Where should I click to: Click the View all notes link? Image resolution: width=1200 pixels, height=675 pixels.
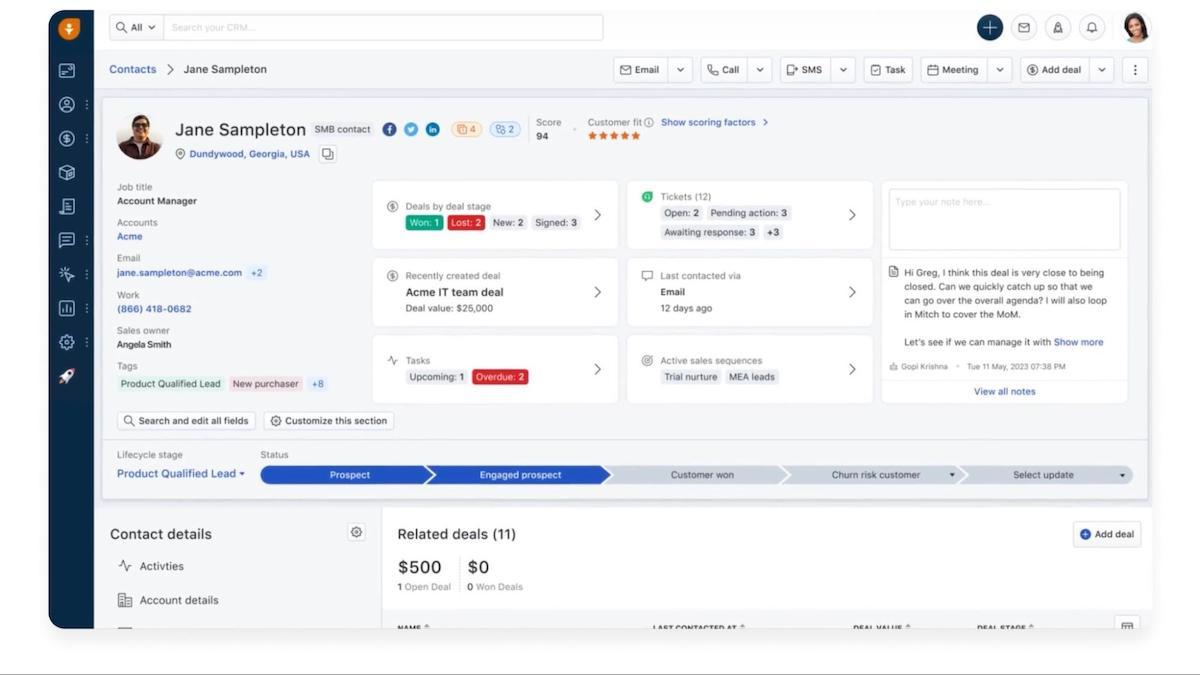[x=1004, y=391]
